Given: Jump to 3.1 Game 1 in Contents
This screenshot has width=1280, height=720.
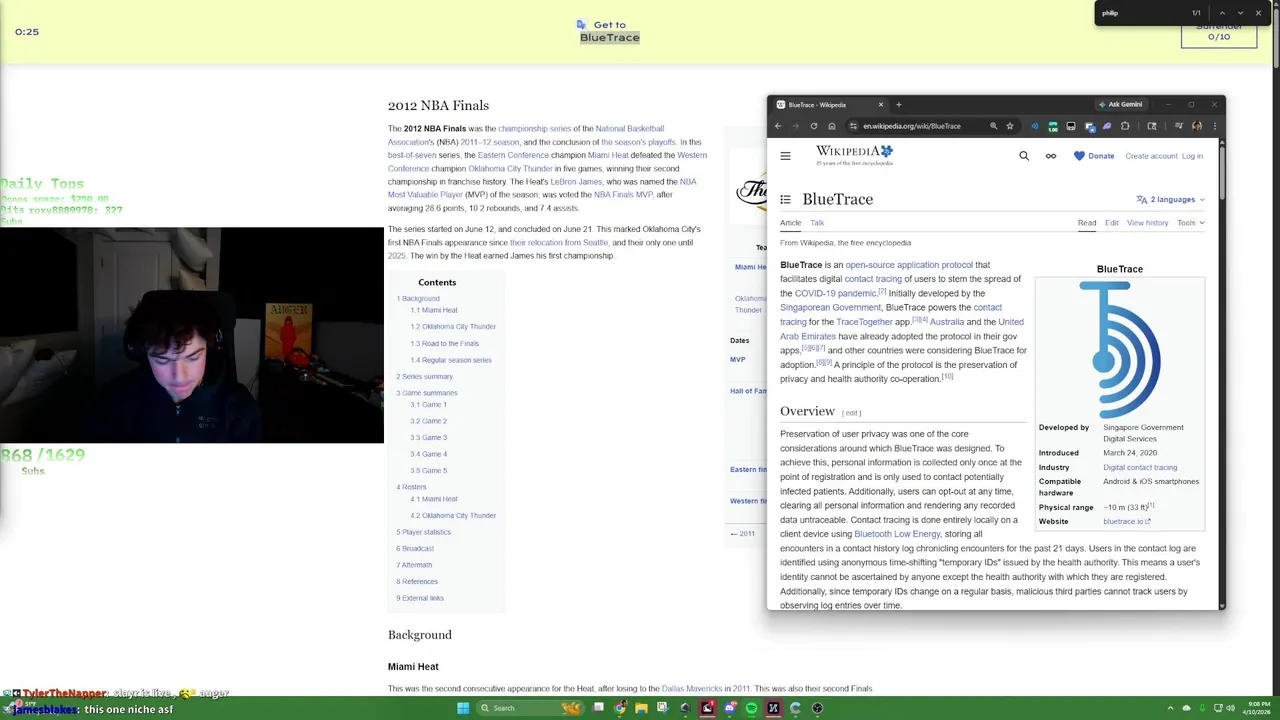Looking at the screenshot, I should (428, 405).
